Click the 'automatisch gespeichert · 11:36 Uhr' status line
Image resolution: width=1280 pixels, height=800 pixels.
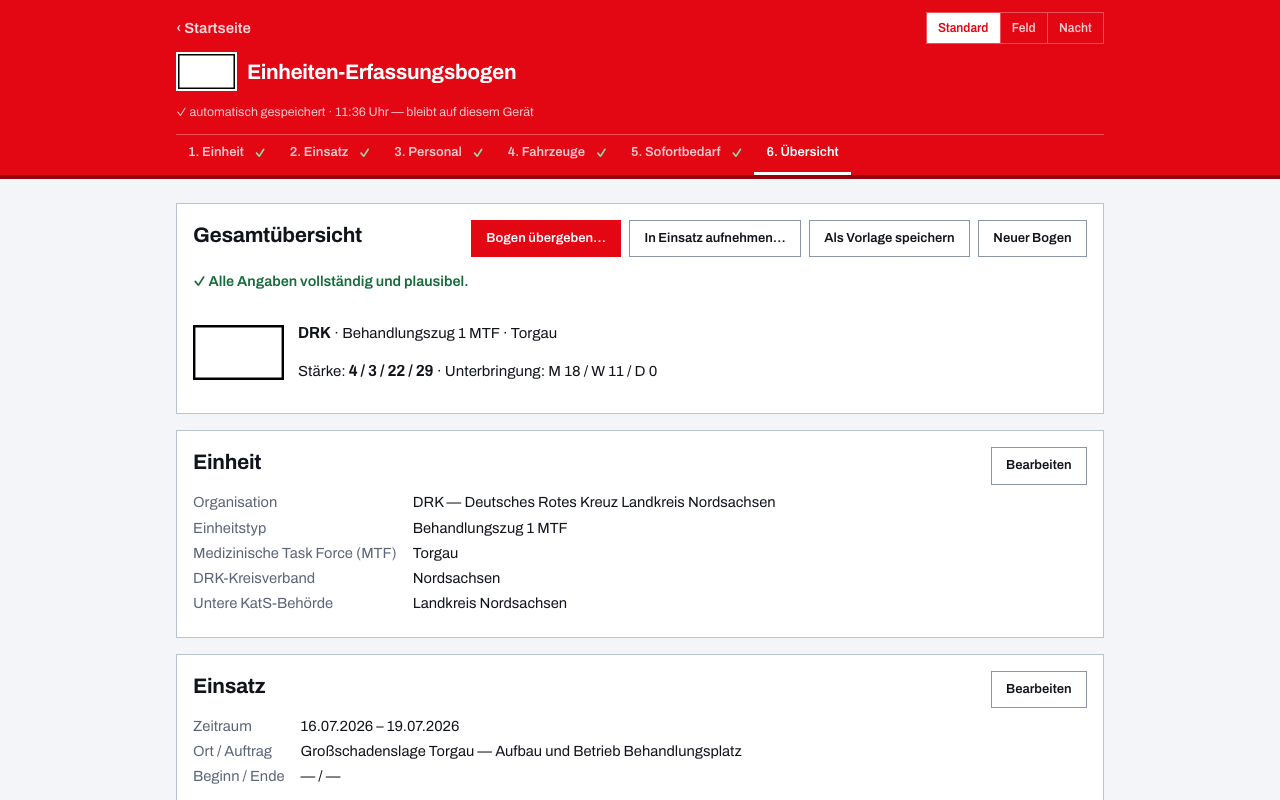click(x=355, y=112)
